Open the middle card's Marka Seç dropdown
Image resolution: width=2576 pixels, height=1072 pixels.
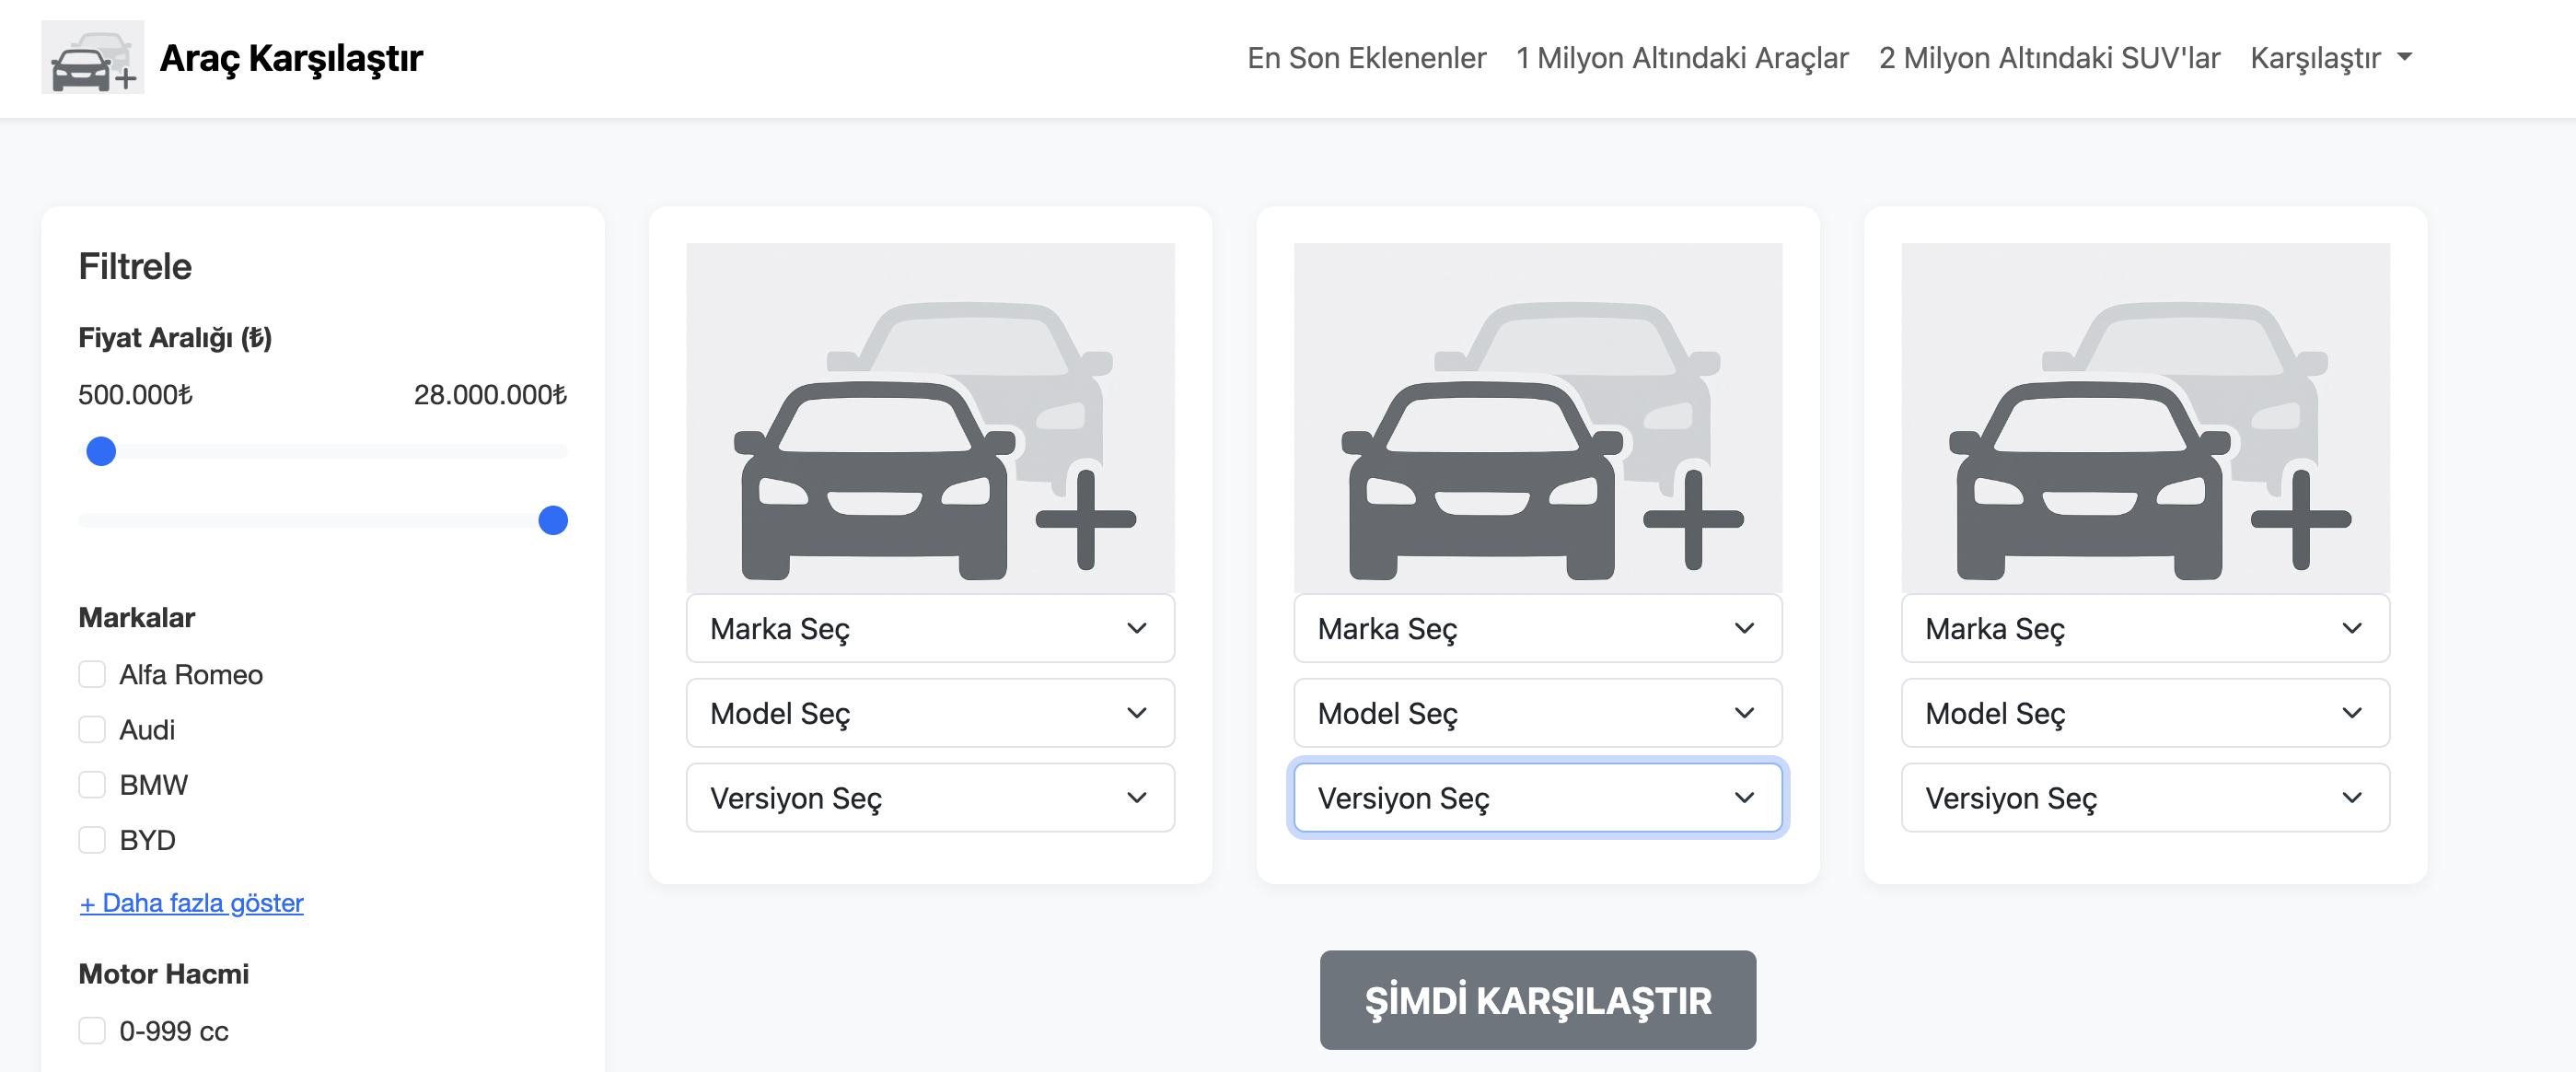tap(1537, 629)
